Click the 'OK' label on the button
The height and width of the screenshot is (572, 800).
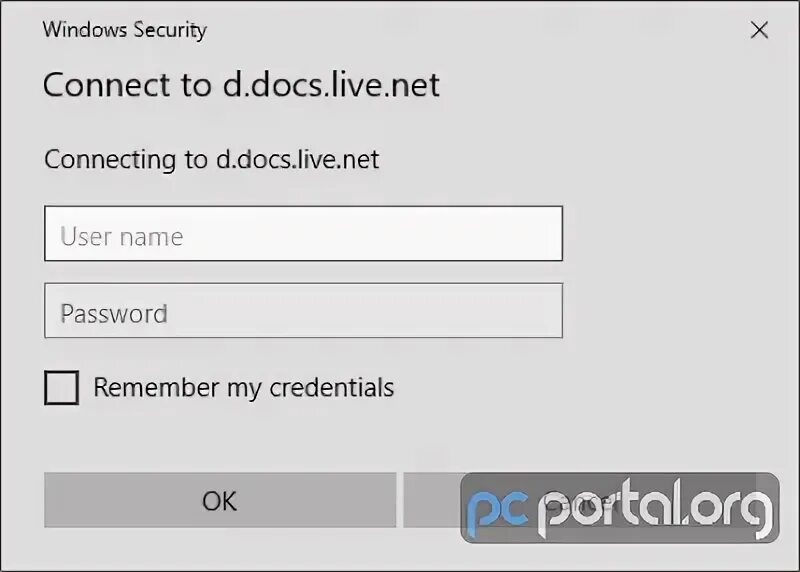(x=219, y=501)
